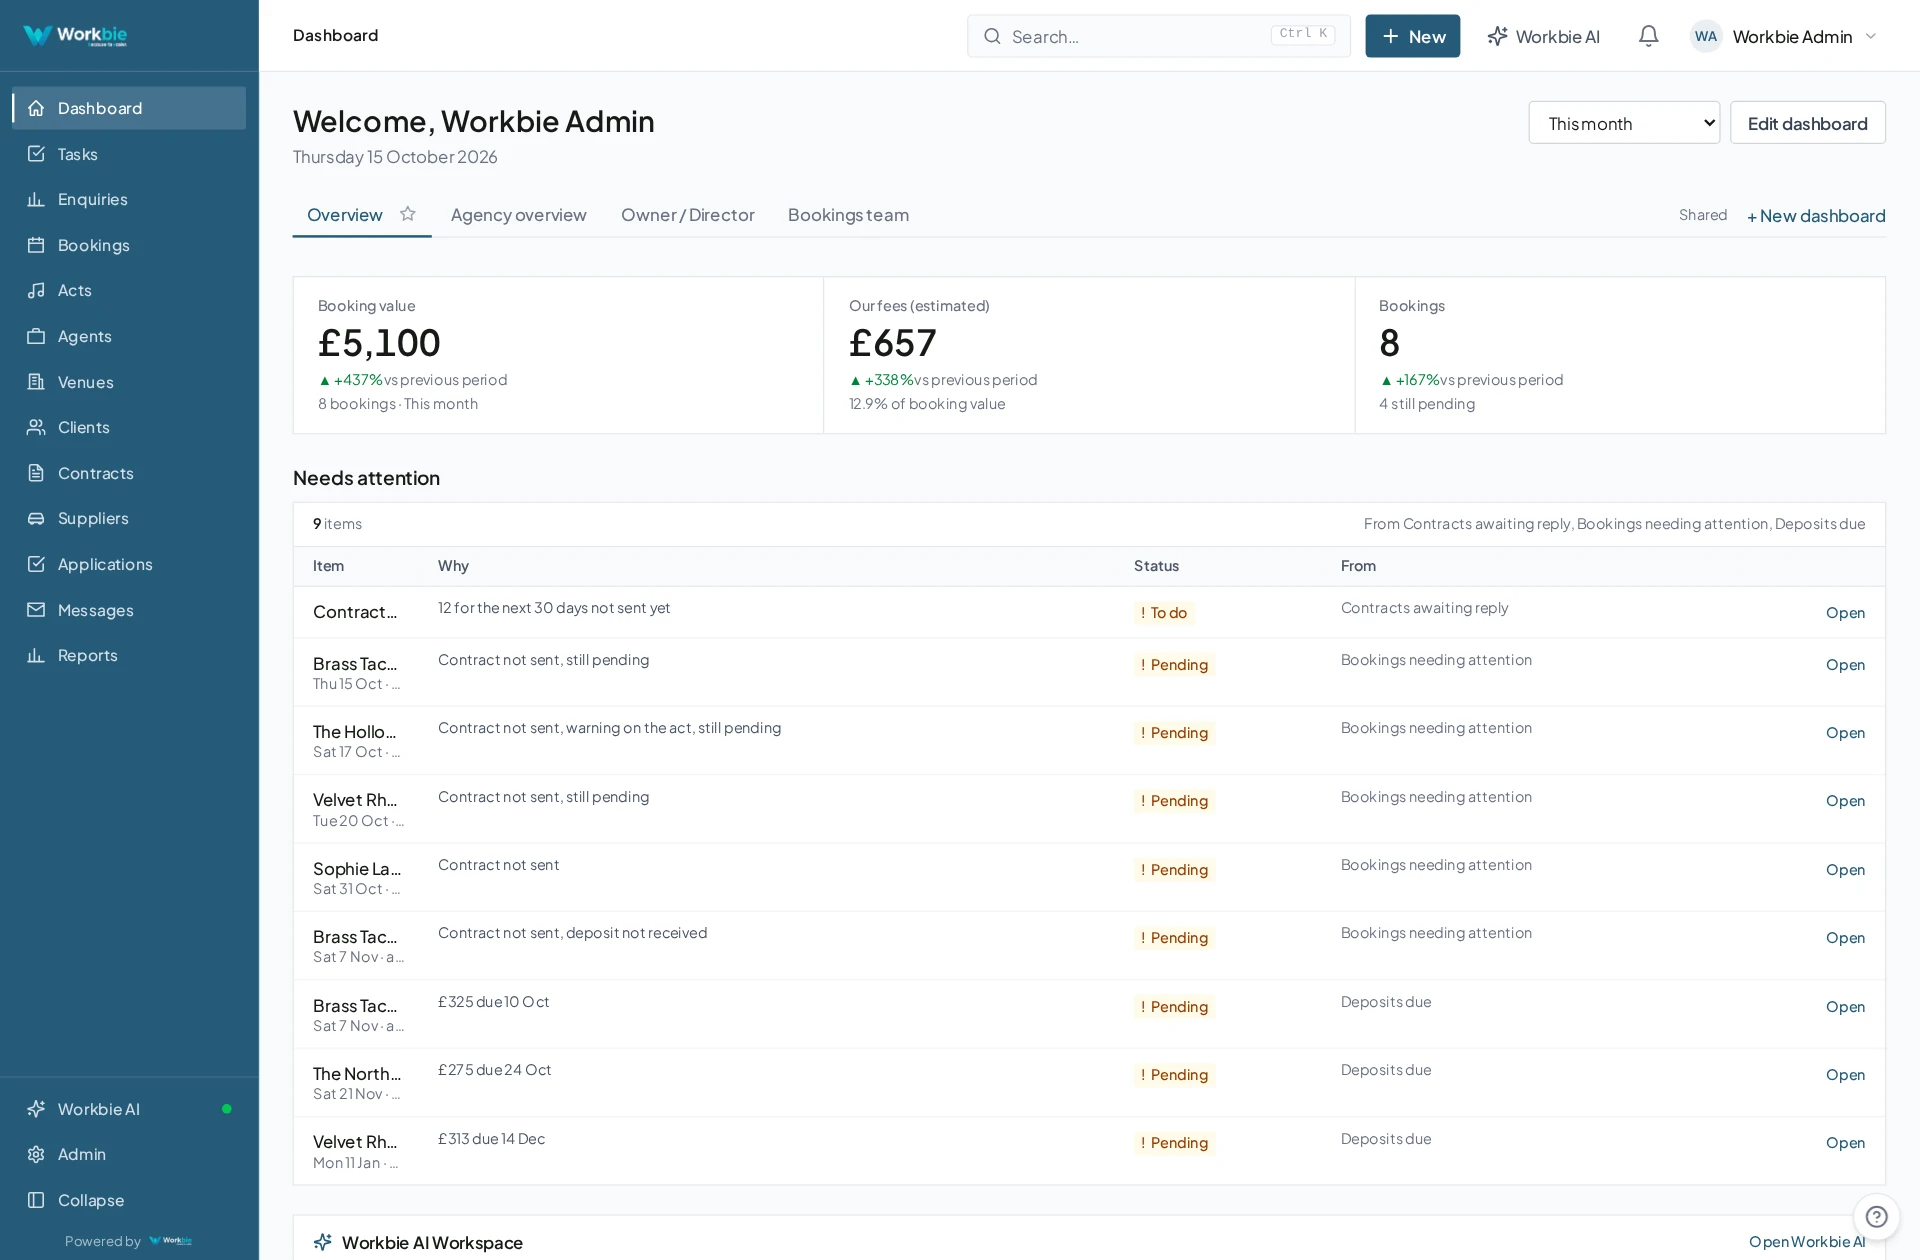
Task: Click the Ctrl K shortcut hint
Action: pyautogui.click(x=1303, y=34)
